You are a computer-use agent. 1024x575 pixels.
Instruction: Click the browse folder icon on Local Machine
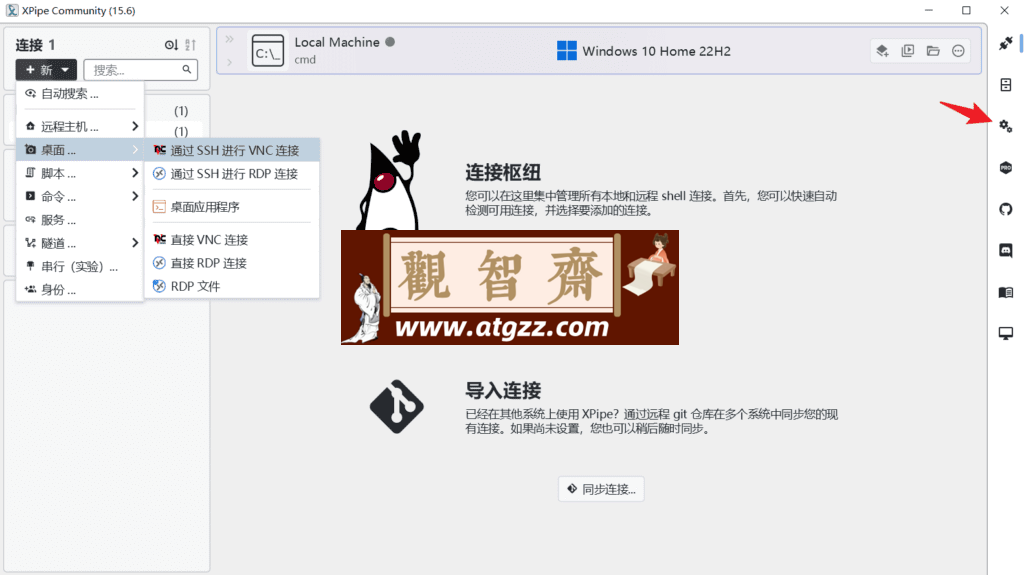(x=933, y=51)
